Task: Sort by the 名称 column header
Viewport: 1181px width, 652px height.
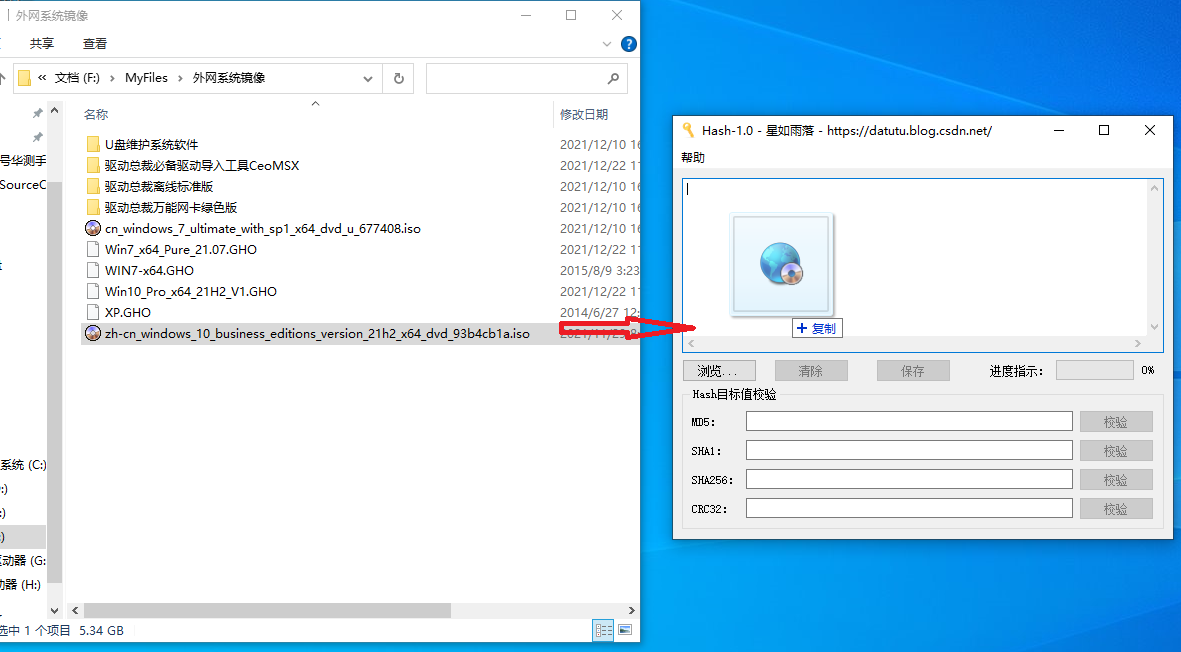Action: 96,114
